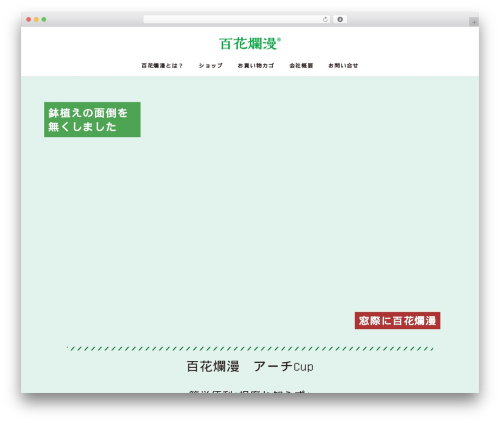
Task: Click the red 窓際に百花爛漫 label
Action: click(397, 321)
